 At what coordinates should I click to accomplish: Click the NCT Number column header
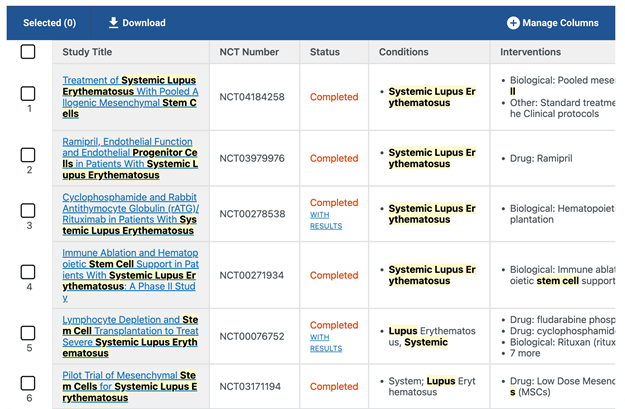[249, 52]
